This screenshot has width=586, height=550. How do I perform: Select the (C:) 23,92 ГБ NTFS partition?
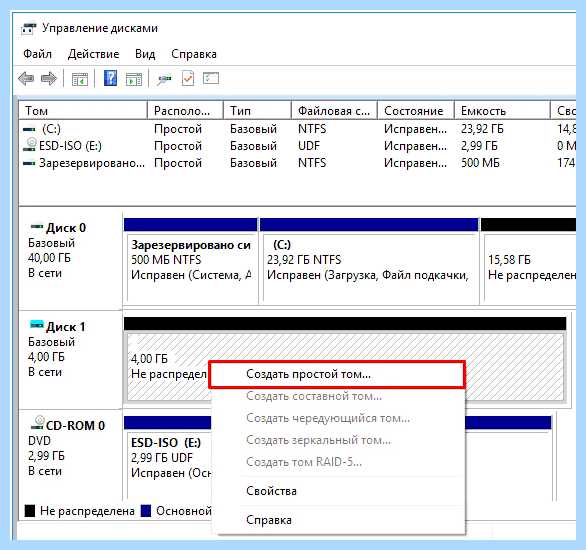pos(370,261)
